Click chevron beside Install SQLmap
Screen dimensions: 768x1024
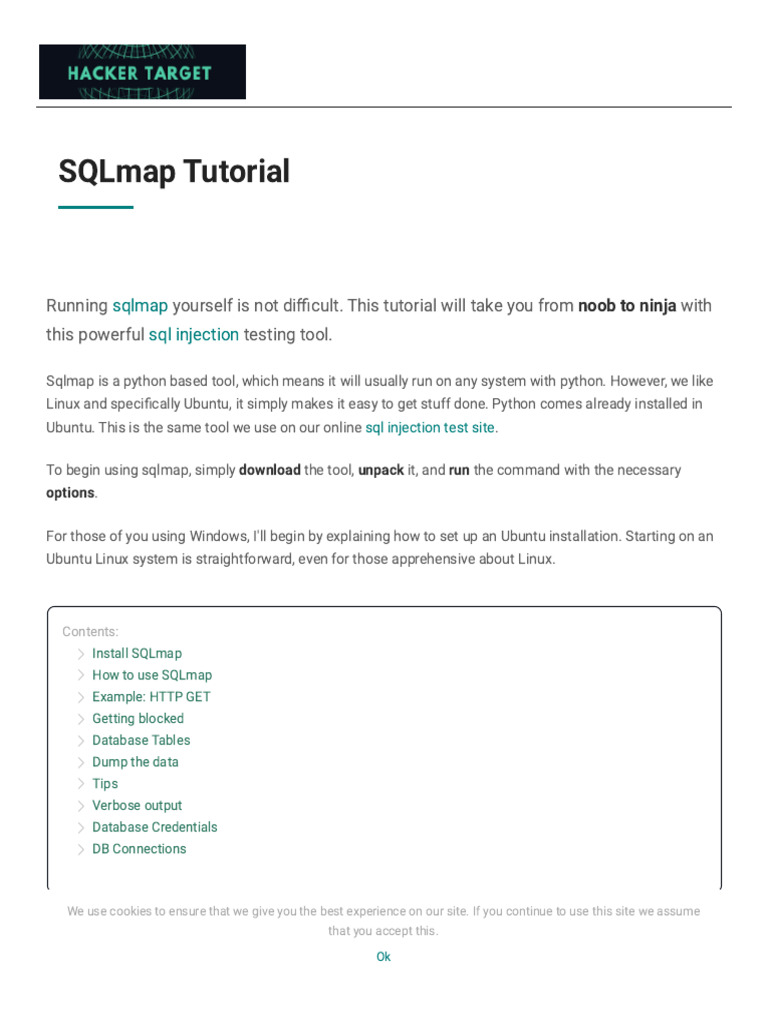click(81, 654)
